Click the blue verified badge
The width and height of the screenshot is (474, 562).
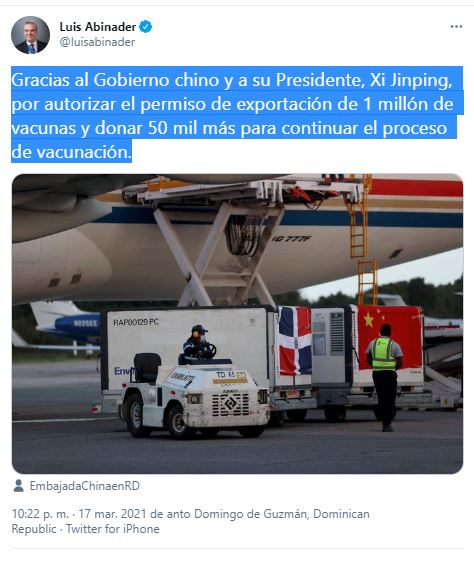tap(146, 27)
